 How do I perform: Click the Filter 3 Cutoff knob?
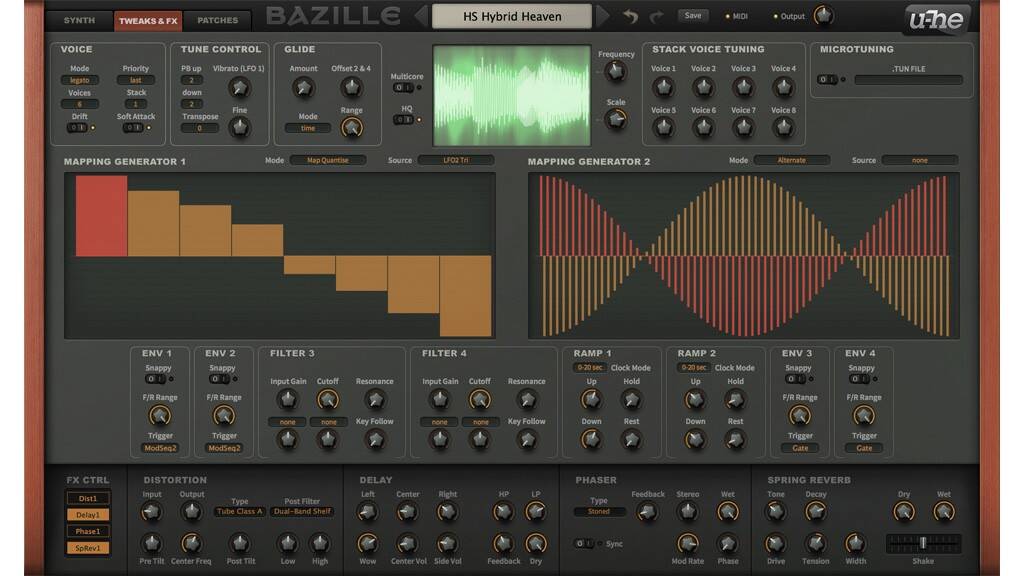point(328,399)
